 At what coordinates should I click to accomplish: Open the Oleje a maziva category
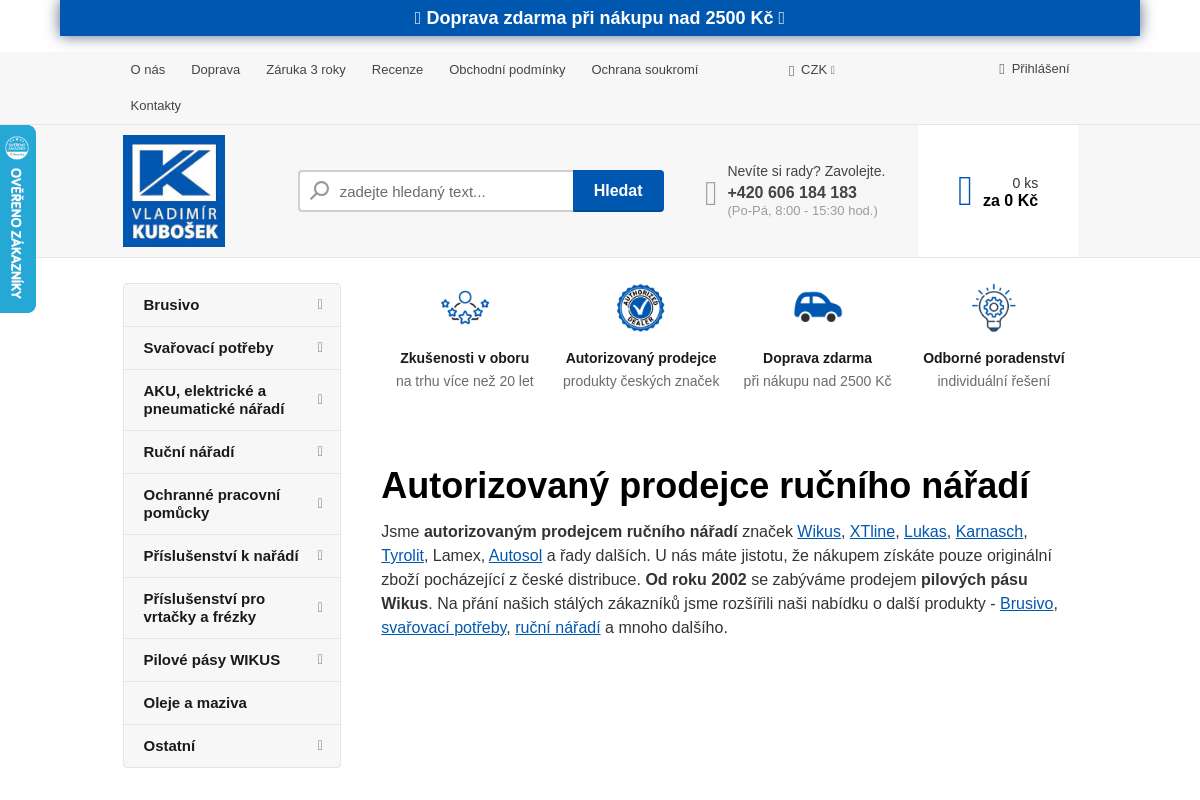point(232,703)
